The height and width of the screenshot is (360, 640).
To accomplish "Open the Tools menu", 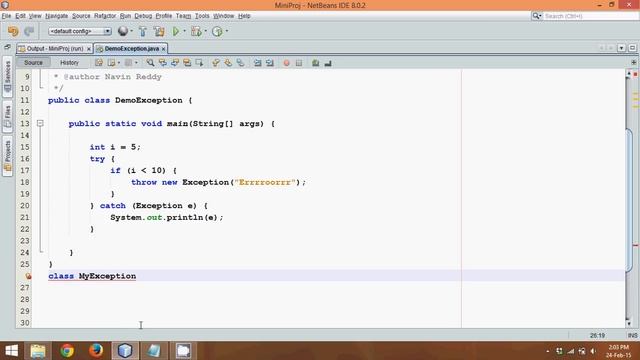I will [202, 16].
